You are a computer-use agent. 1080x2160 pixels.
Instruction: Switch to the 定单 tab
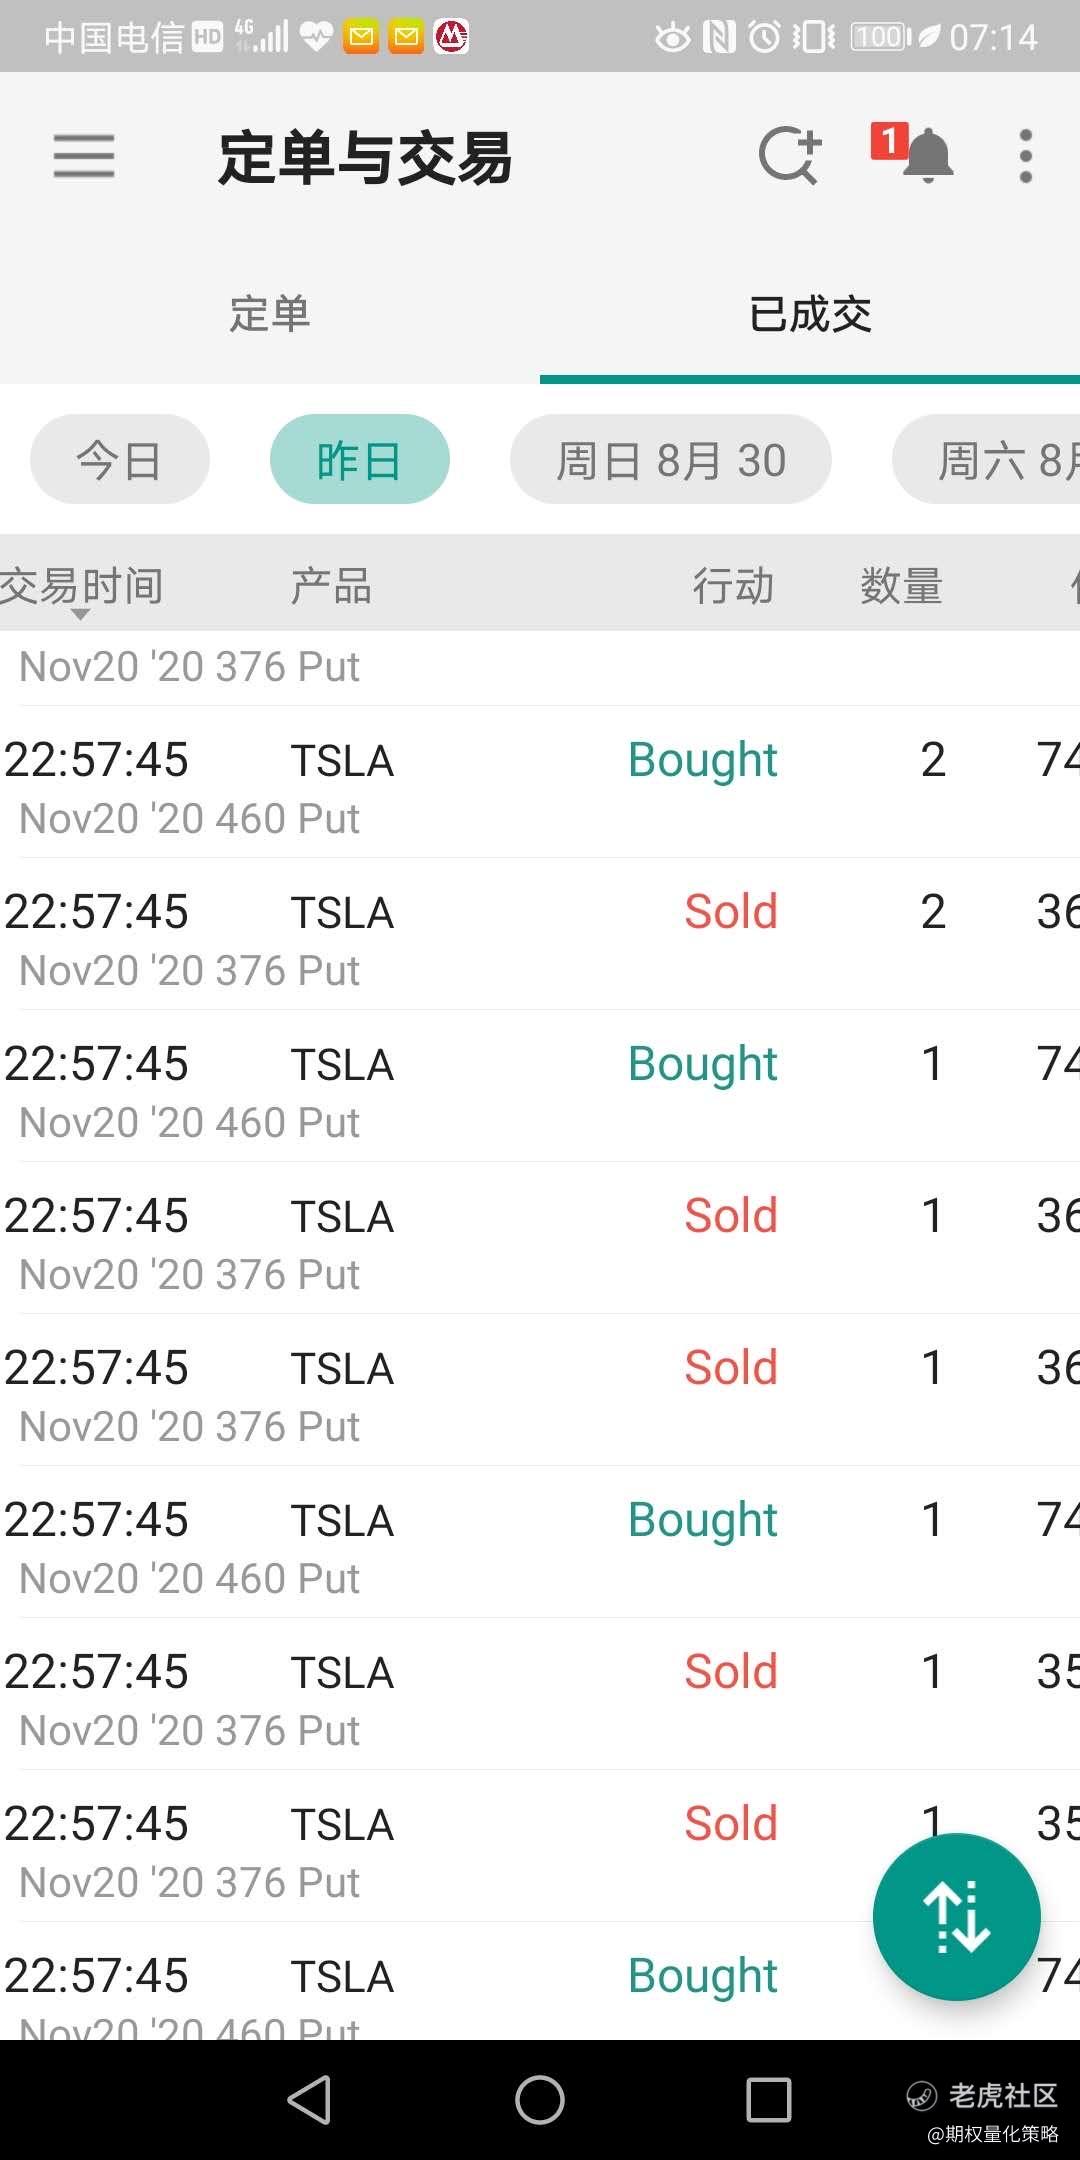pyautogui.click(x=270, y=314)
